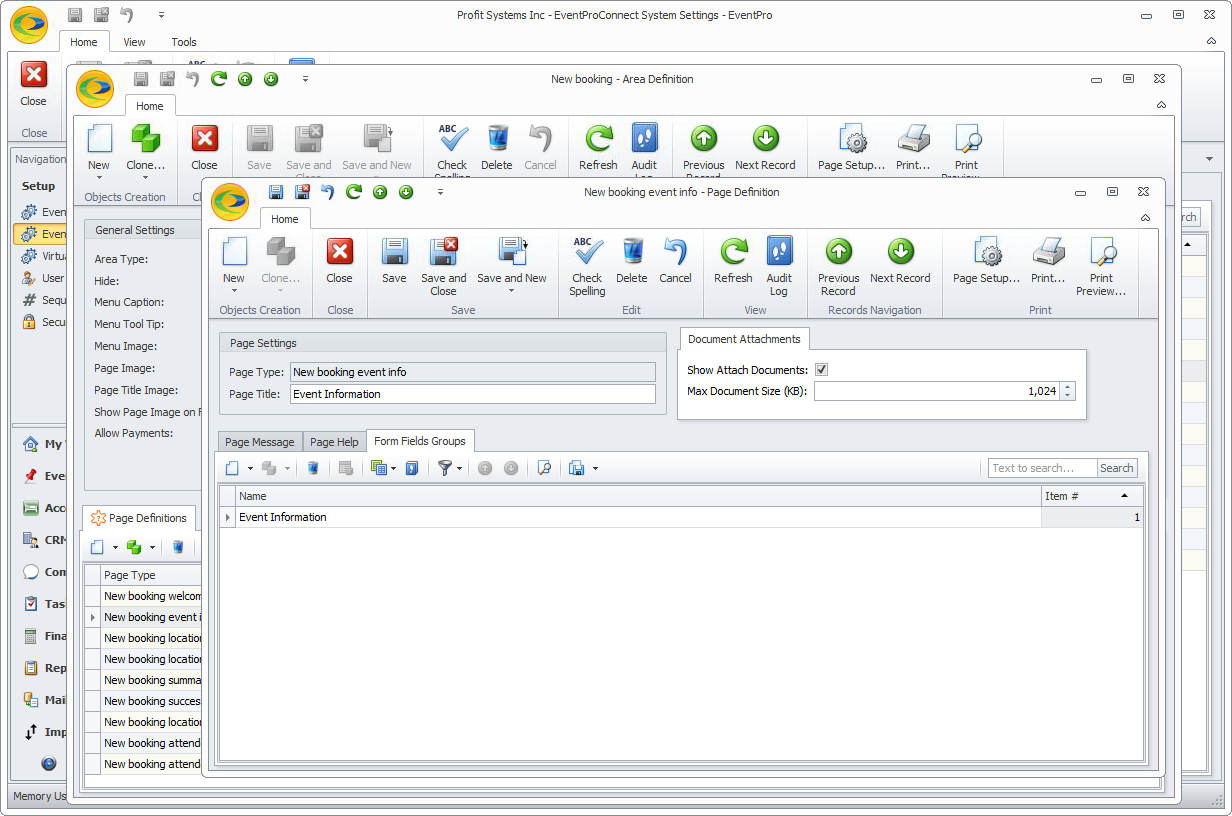Refresh the Page Definition record
Viewport: 1232px width, 816px height.
(733, 262)
